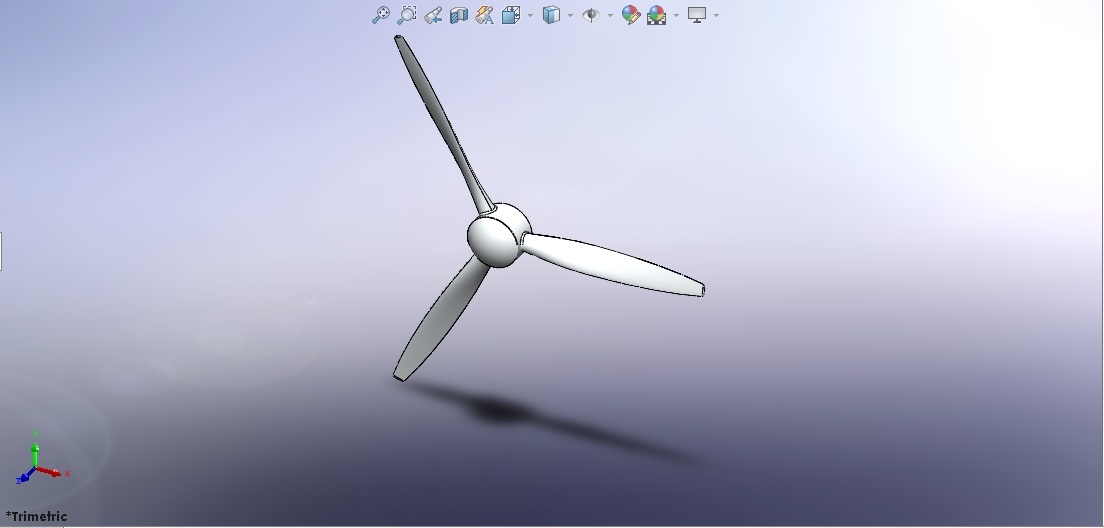1104x528 pixels.
Task: Select the Zoom to Area tool
Action: click(407, 15)
